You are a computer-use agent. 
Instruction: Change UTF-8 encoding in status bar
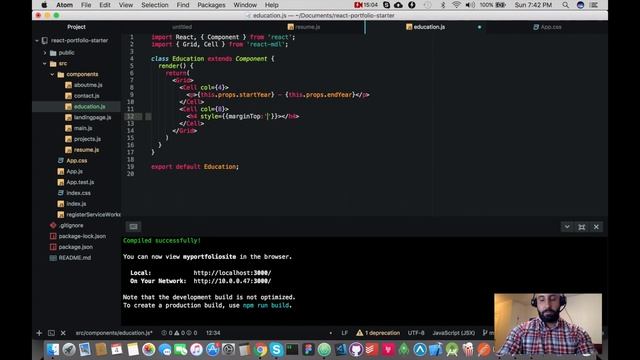pyautogui.click(x=416, y=333)
